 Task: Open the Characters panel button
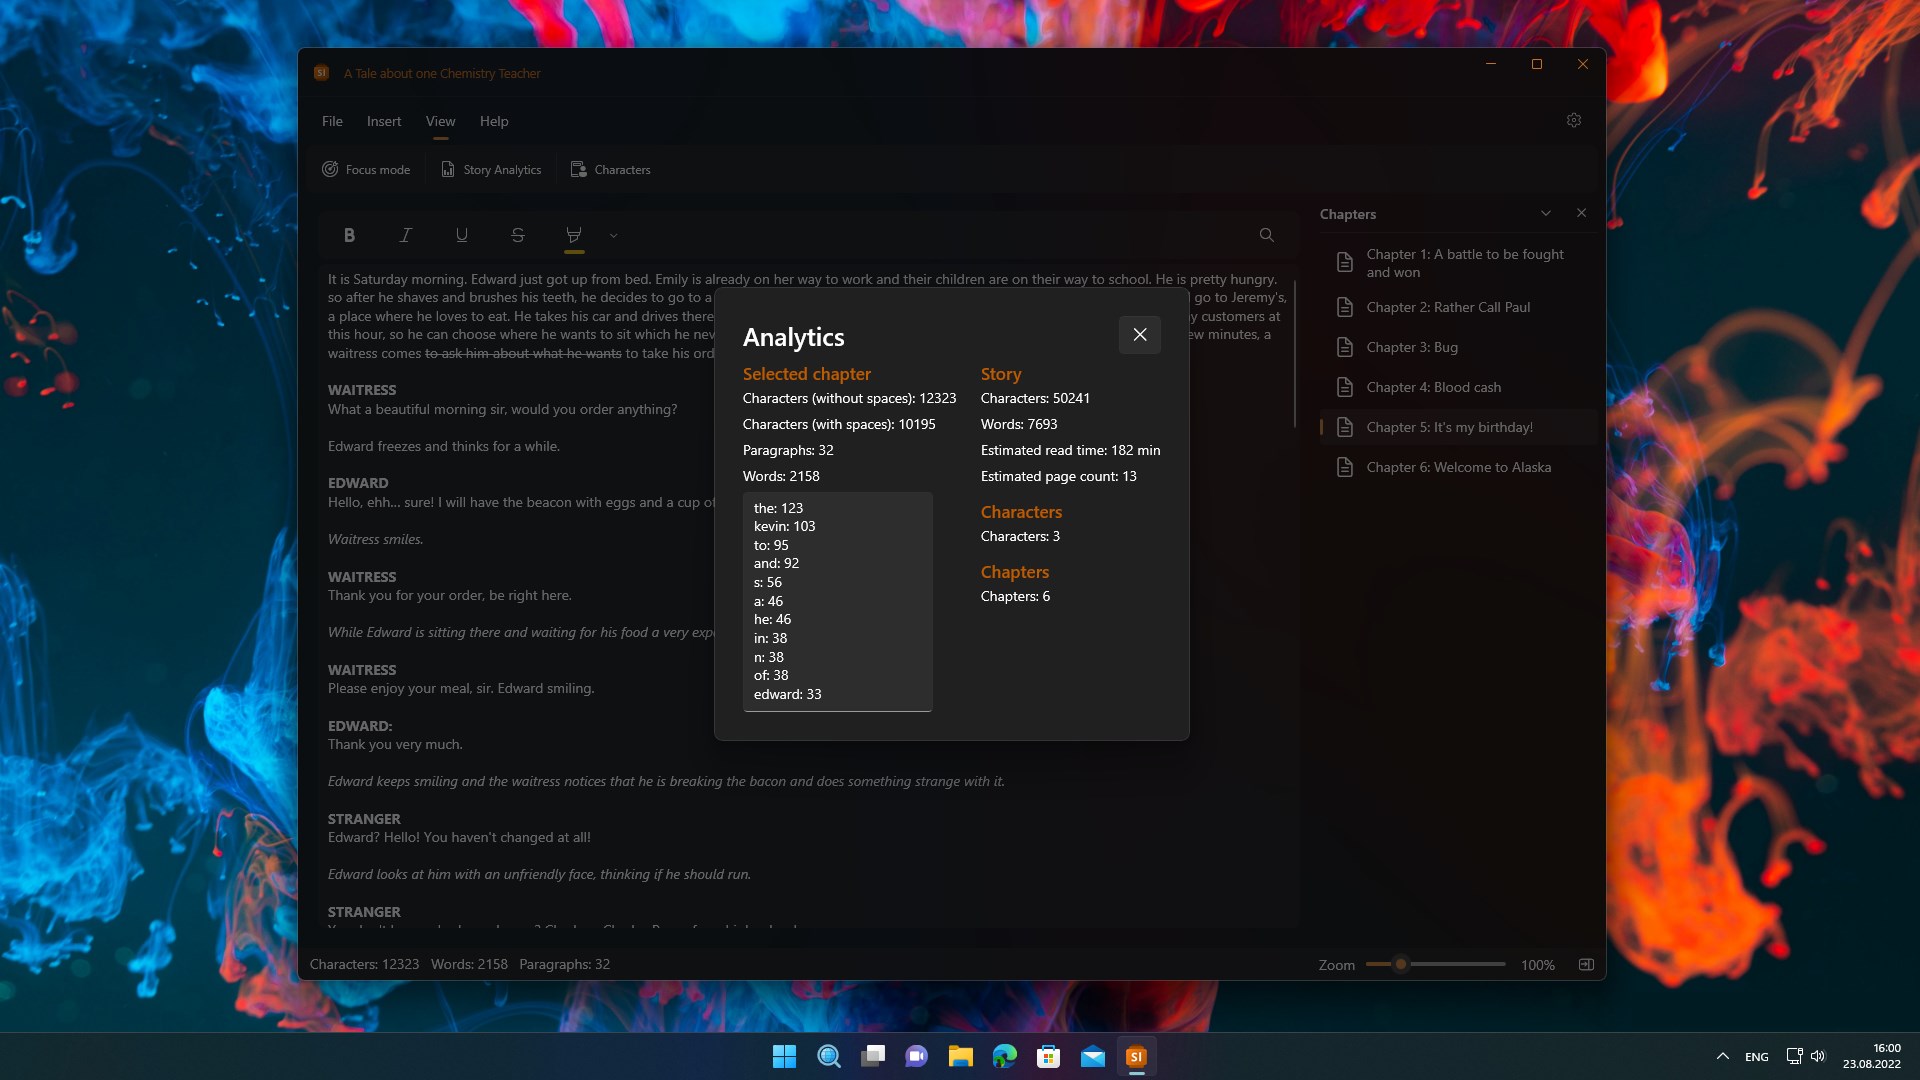pyautogui.click(x=610, y=170)
